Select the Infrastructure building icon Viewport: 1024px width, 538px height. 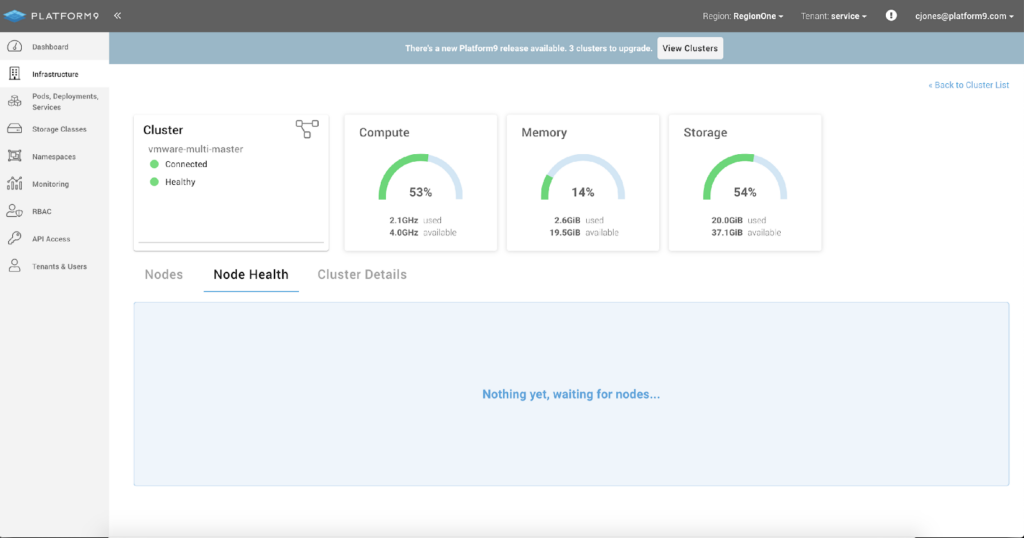click(x=14, y=74)
